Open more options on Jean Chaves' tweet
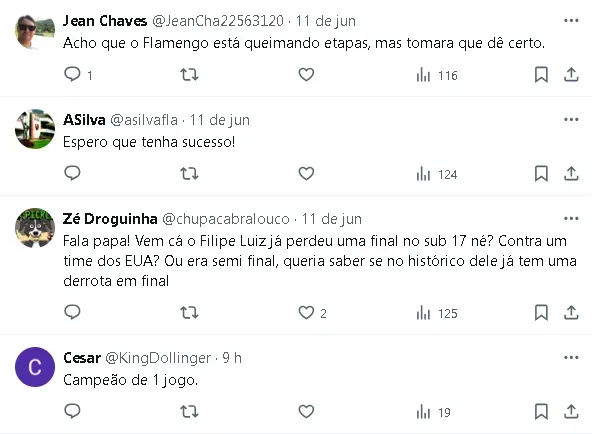 (x=571, y=21)
